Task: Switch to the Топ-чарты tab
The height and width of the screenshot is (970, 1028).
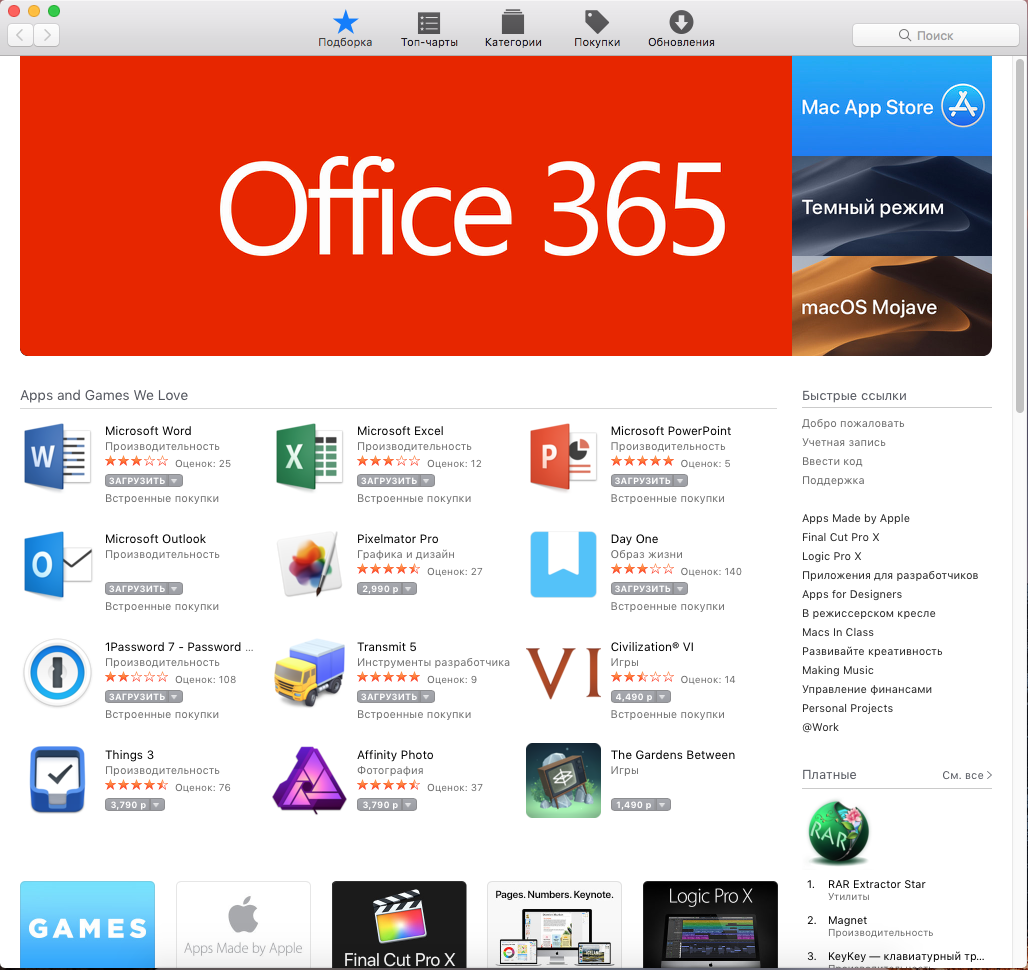Action: [429, 29]
